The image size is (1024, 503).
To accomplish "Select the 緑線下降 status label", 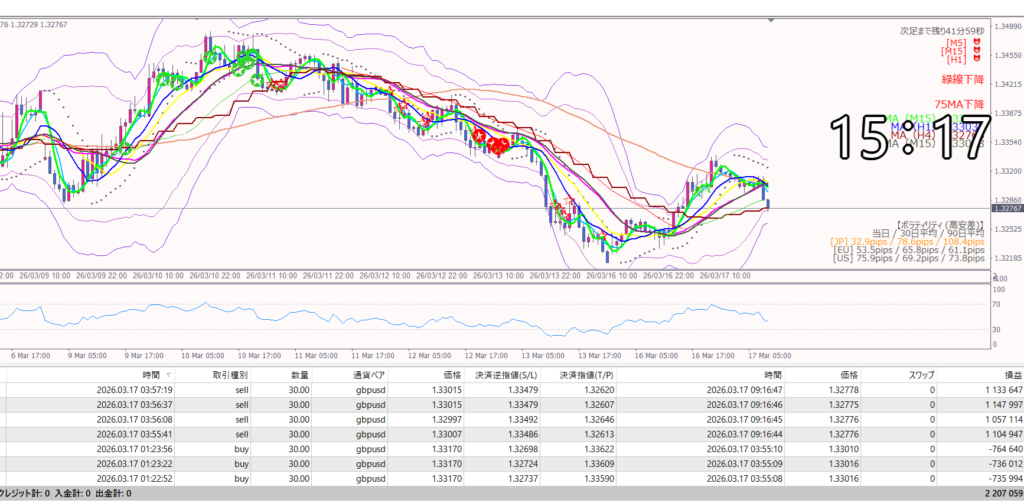I will pyautogui.click(x=961, y=79).
